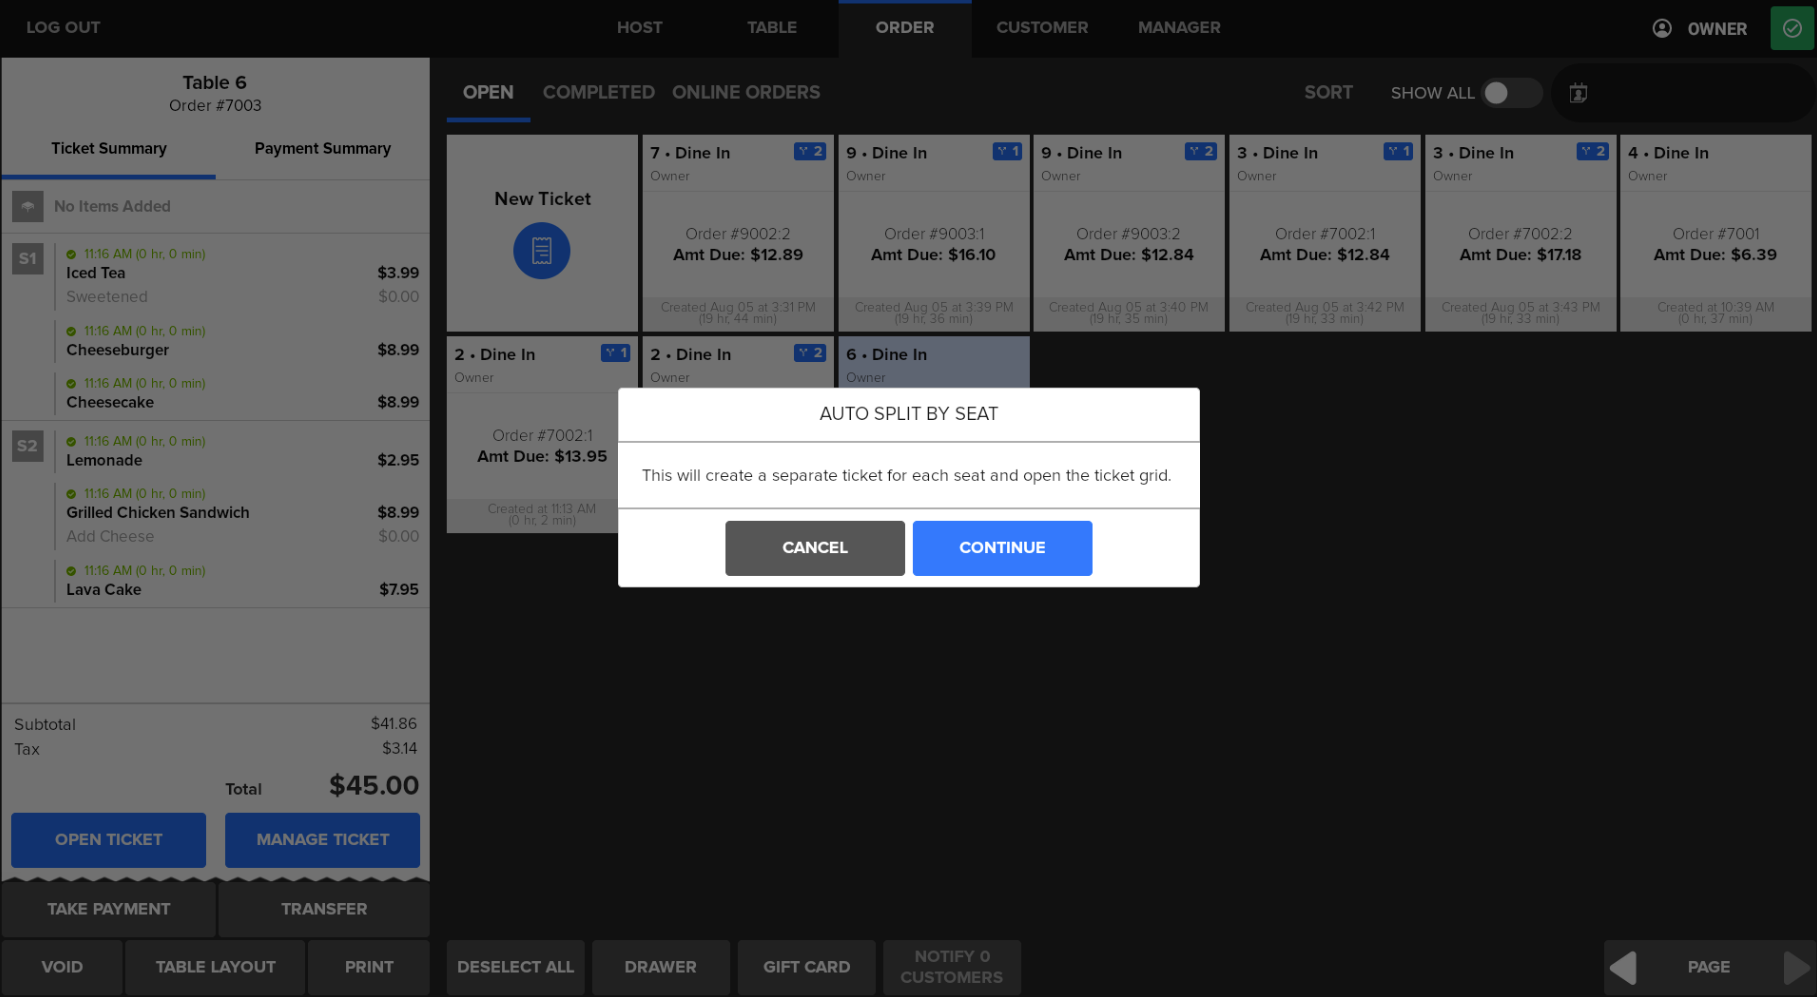
Task: Open the Customer tab
Action: coord(1042,28)
